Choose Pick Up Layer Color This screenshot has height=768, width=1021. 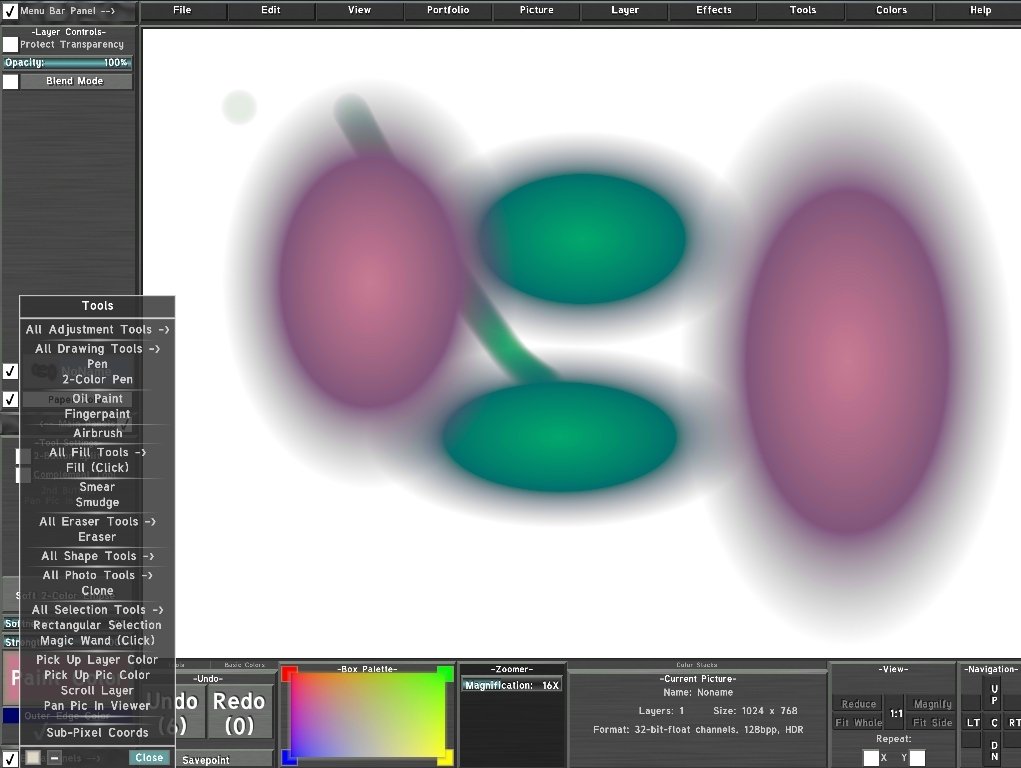[x=97, y=659]
